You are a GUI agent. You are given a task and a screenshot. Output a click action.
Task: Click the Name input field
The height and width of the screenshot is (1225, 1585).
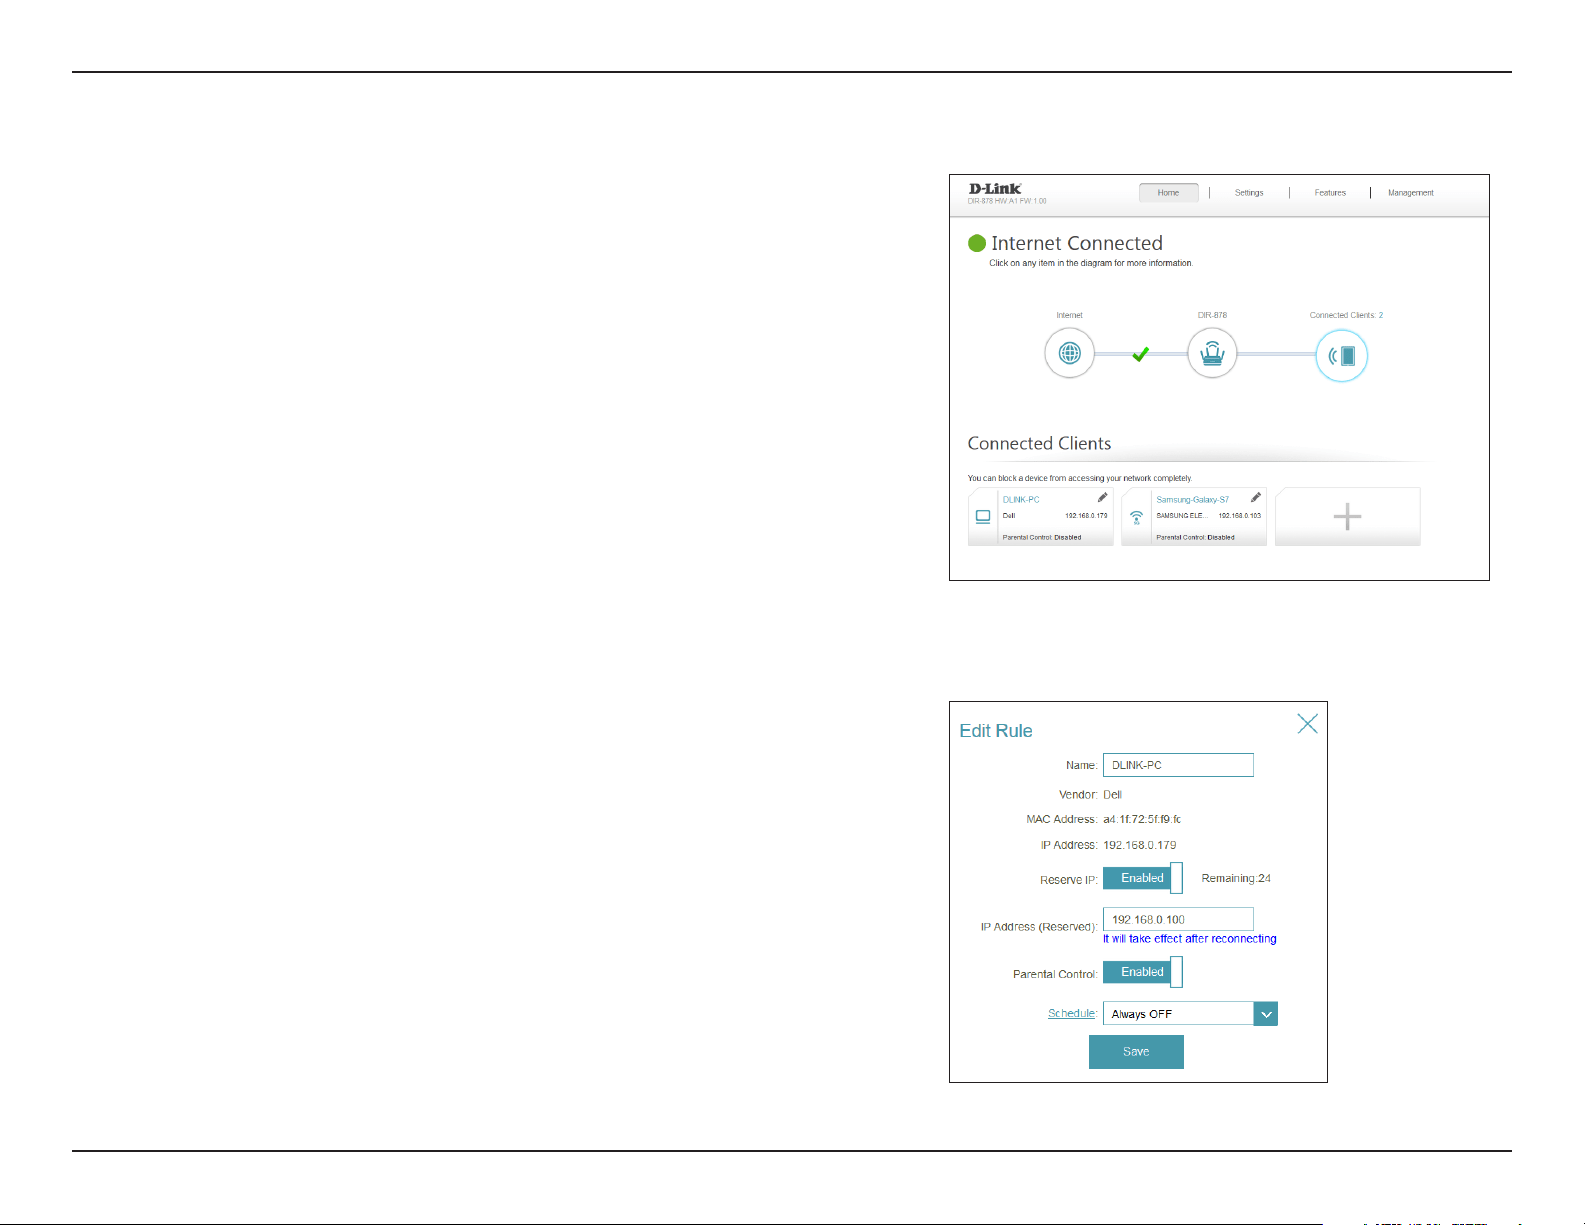(1178, 765)
